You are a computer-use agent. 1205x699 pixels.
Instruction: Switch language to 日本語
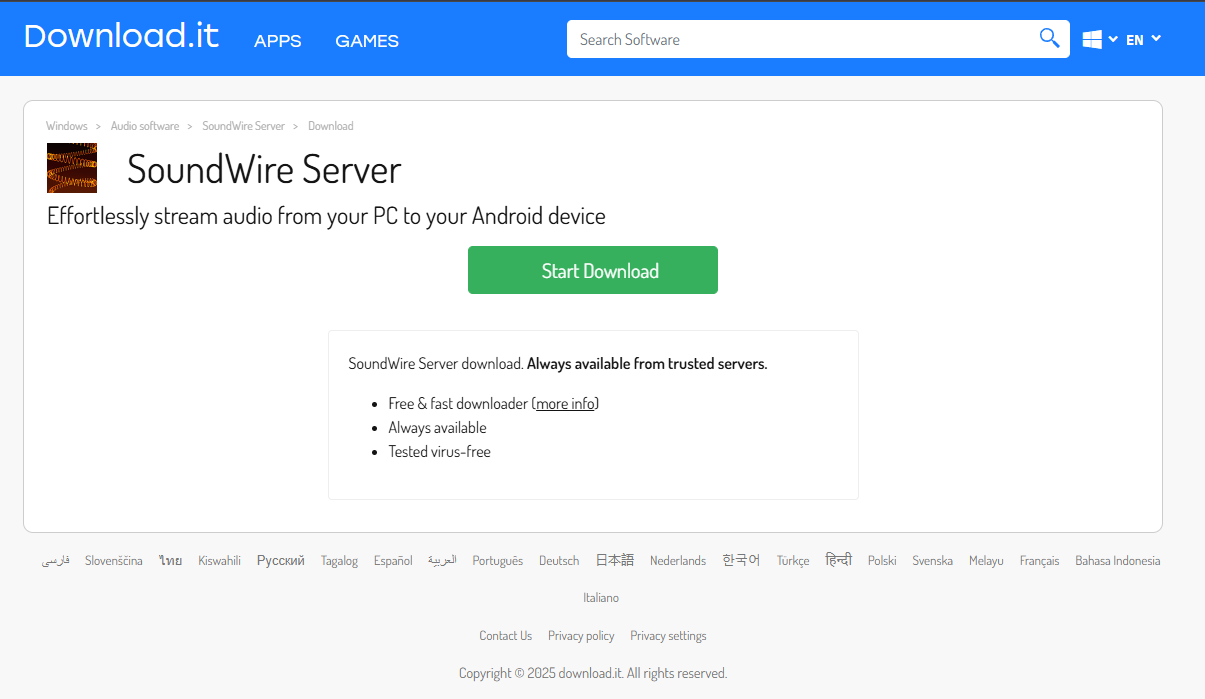click(615, 560)
